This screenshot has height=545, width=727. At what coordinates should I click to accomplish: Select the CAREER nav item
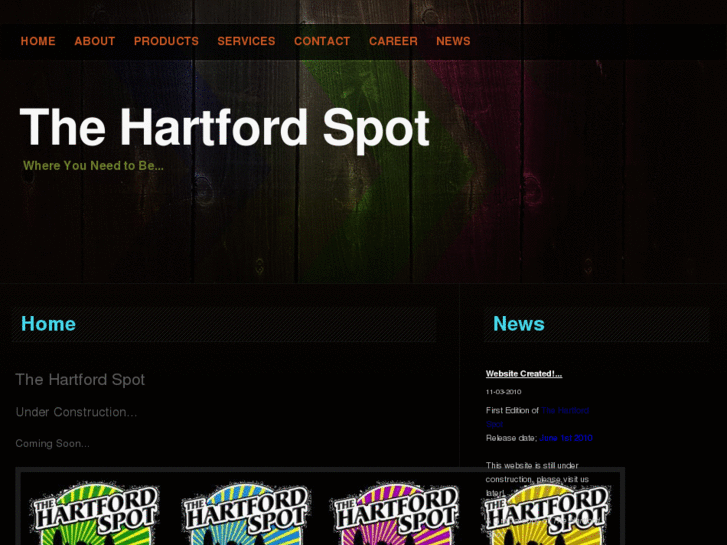(x=393, y=41)
